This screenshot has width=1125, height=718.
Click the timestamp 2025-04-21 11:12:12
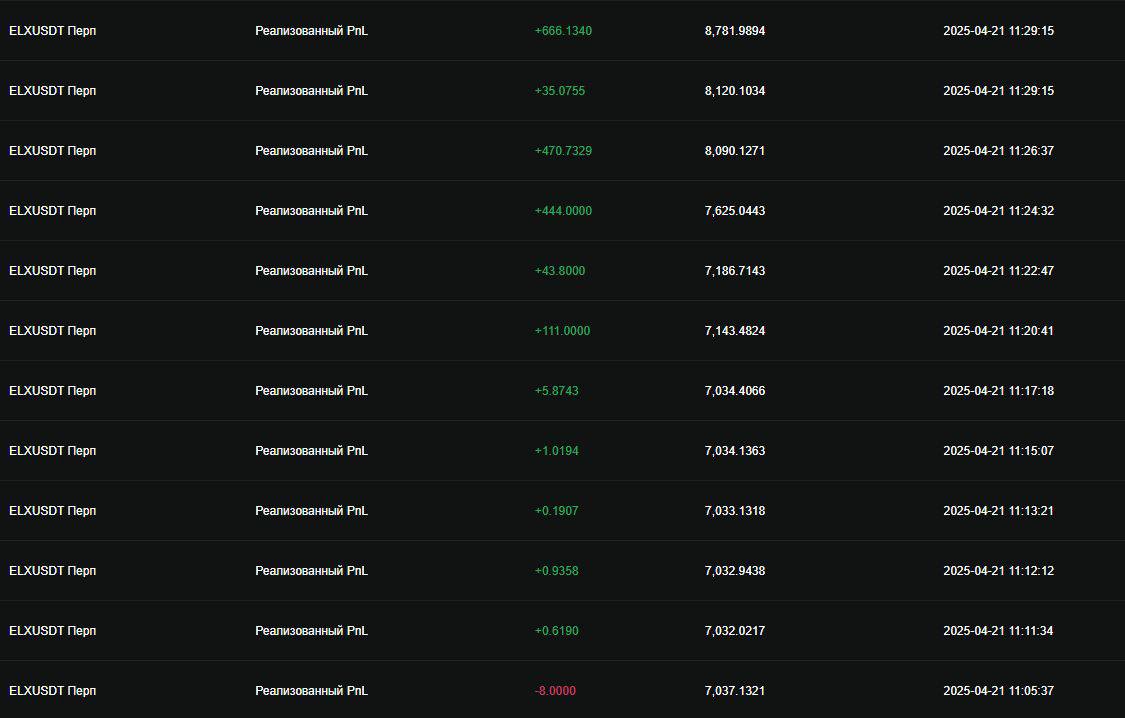[x=998, y=571]
